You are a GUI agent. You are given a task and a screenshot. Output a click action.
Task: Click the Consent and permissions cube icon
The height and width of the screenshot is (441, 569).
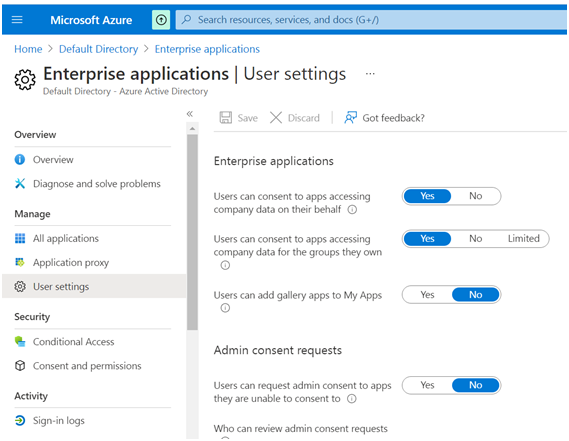[20, 366]
